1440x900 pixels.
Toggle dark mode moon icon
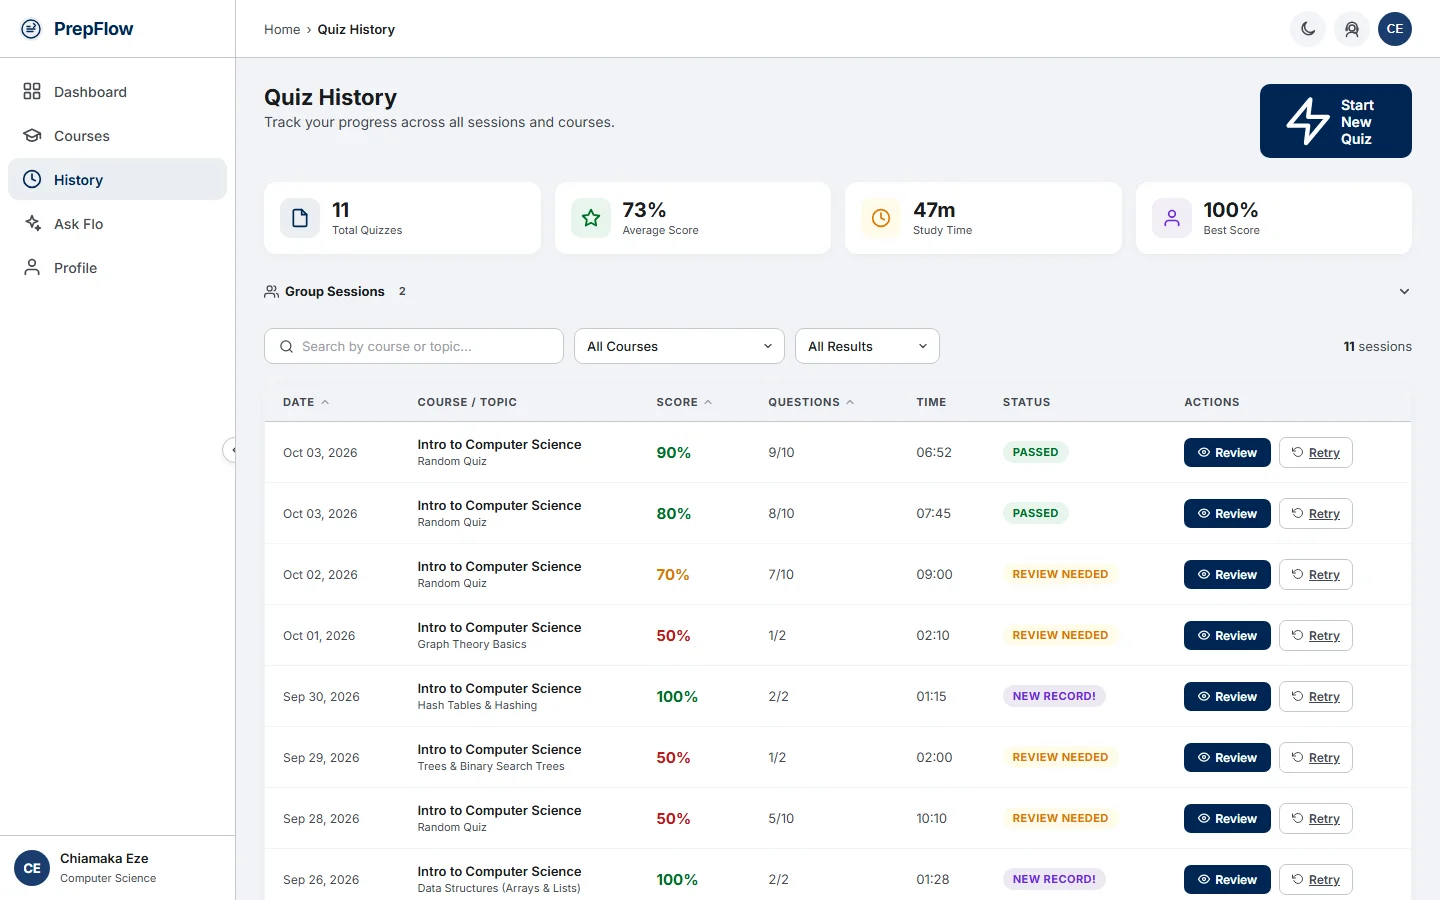coord(1308,29)
